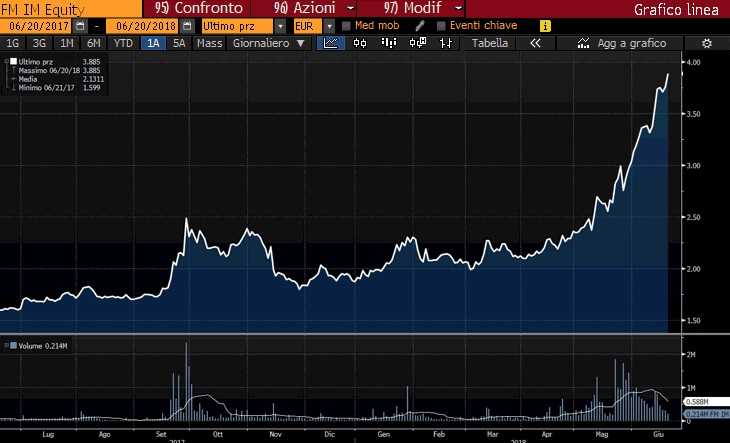The image size is (730, 443).
Task: Click the 2M volume axis label
Action: tap(691, 355)
